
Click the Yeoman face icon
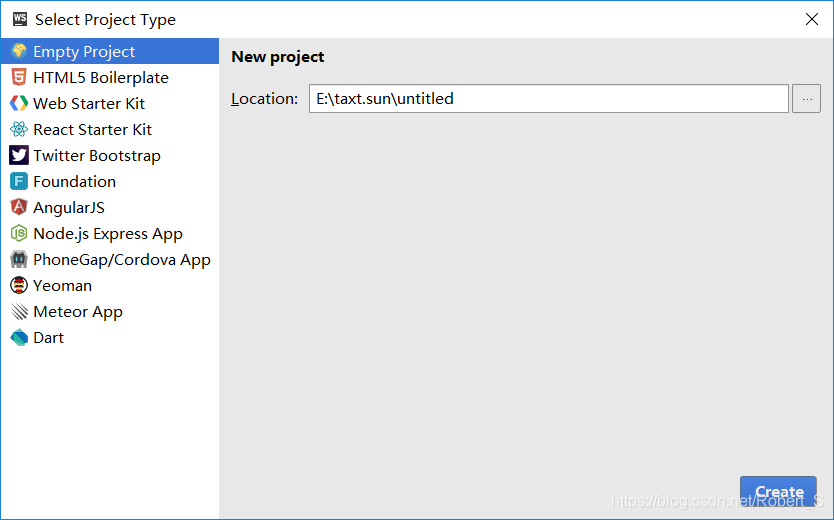(x=19, y=286)
